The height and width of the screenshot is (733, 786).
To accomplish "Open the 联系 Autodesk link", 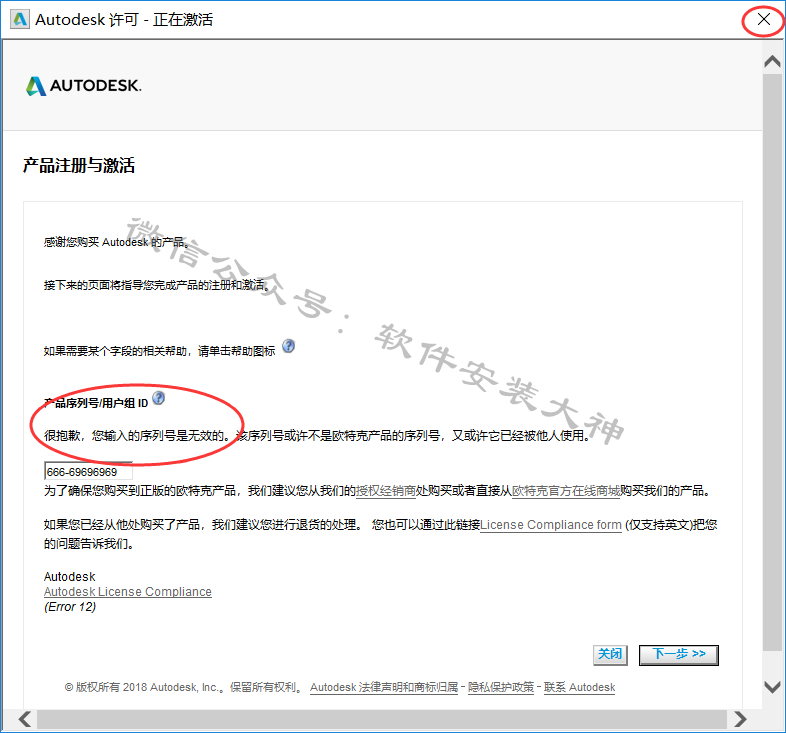I will tap(579, 687).
